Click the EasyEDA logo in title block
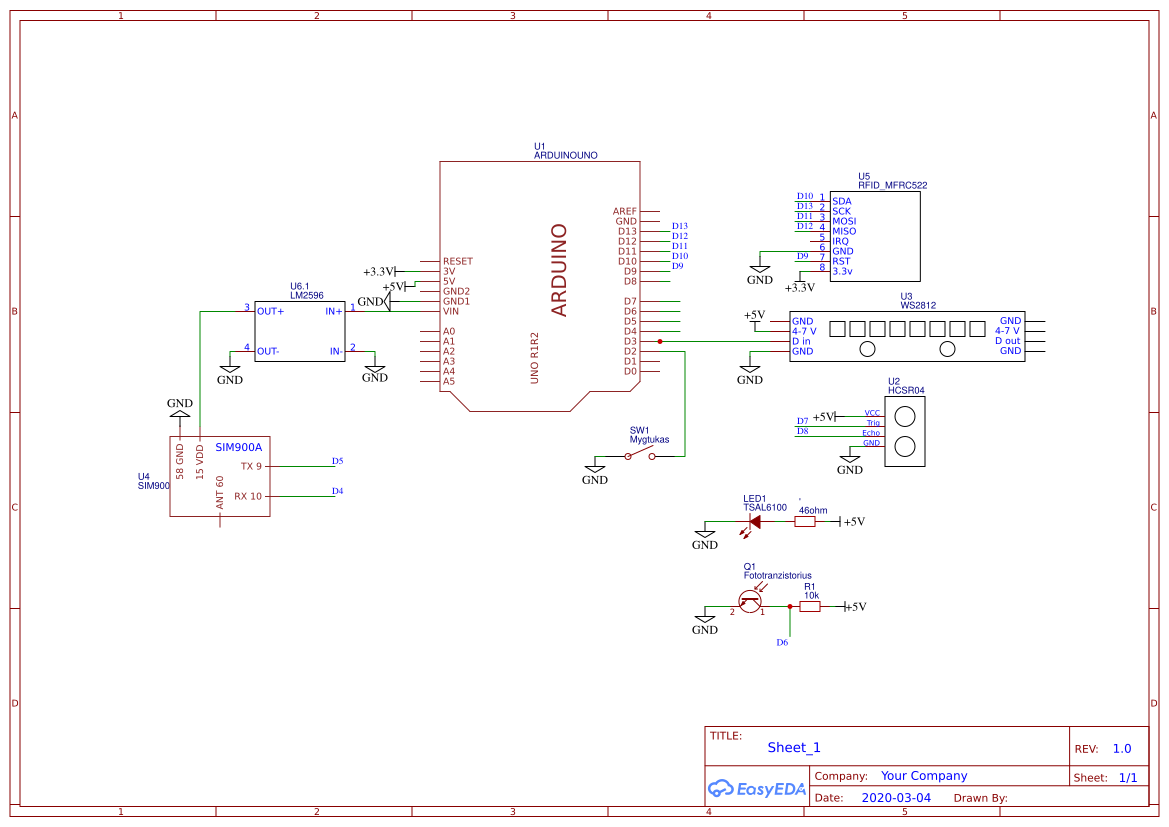 (758, 789)
